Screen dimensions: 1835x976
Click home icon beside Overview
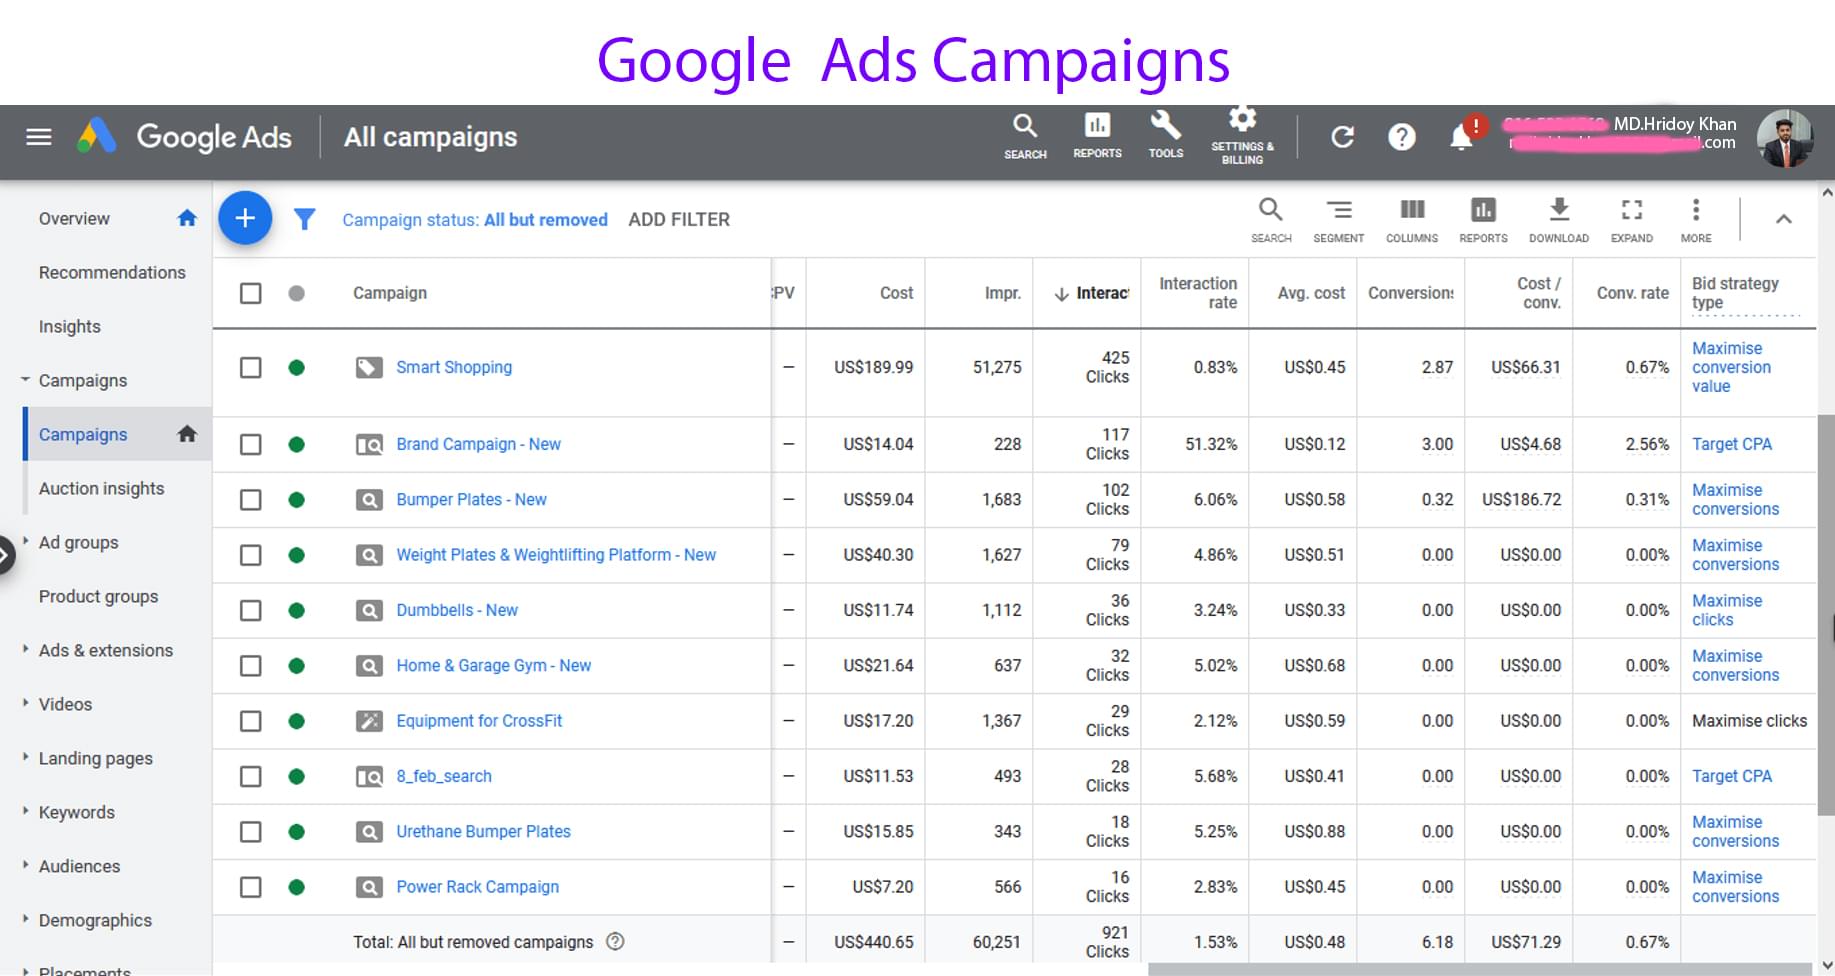coord(187,218)
